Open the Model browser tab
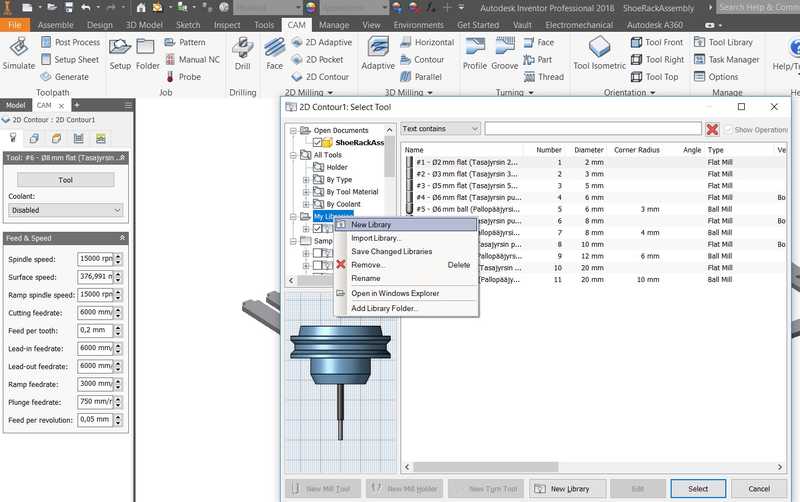 pos(16,105)
